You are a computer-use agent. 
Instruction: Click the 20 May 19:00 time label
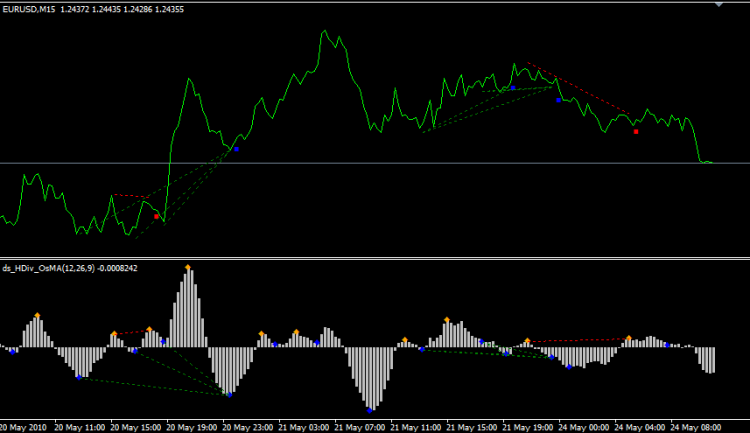pyautogui.click(x=191, y=427)
